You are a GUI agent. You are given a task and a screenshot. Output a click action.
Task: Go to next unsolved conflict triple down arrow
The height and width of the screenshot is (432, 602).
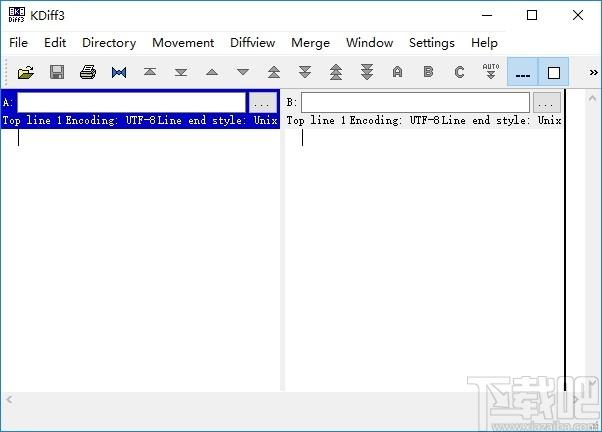[x=367, y=72]
